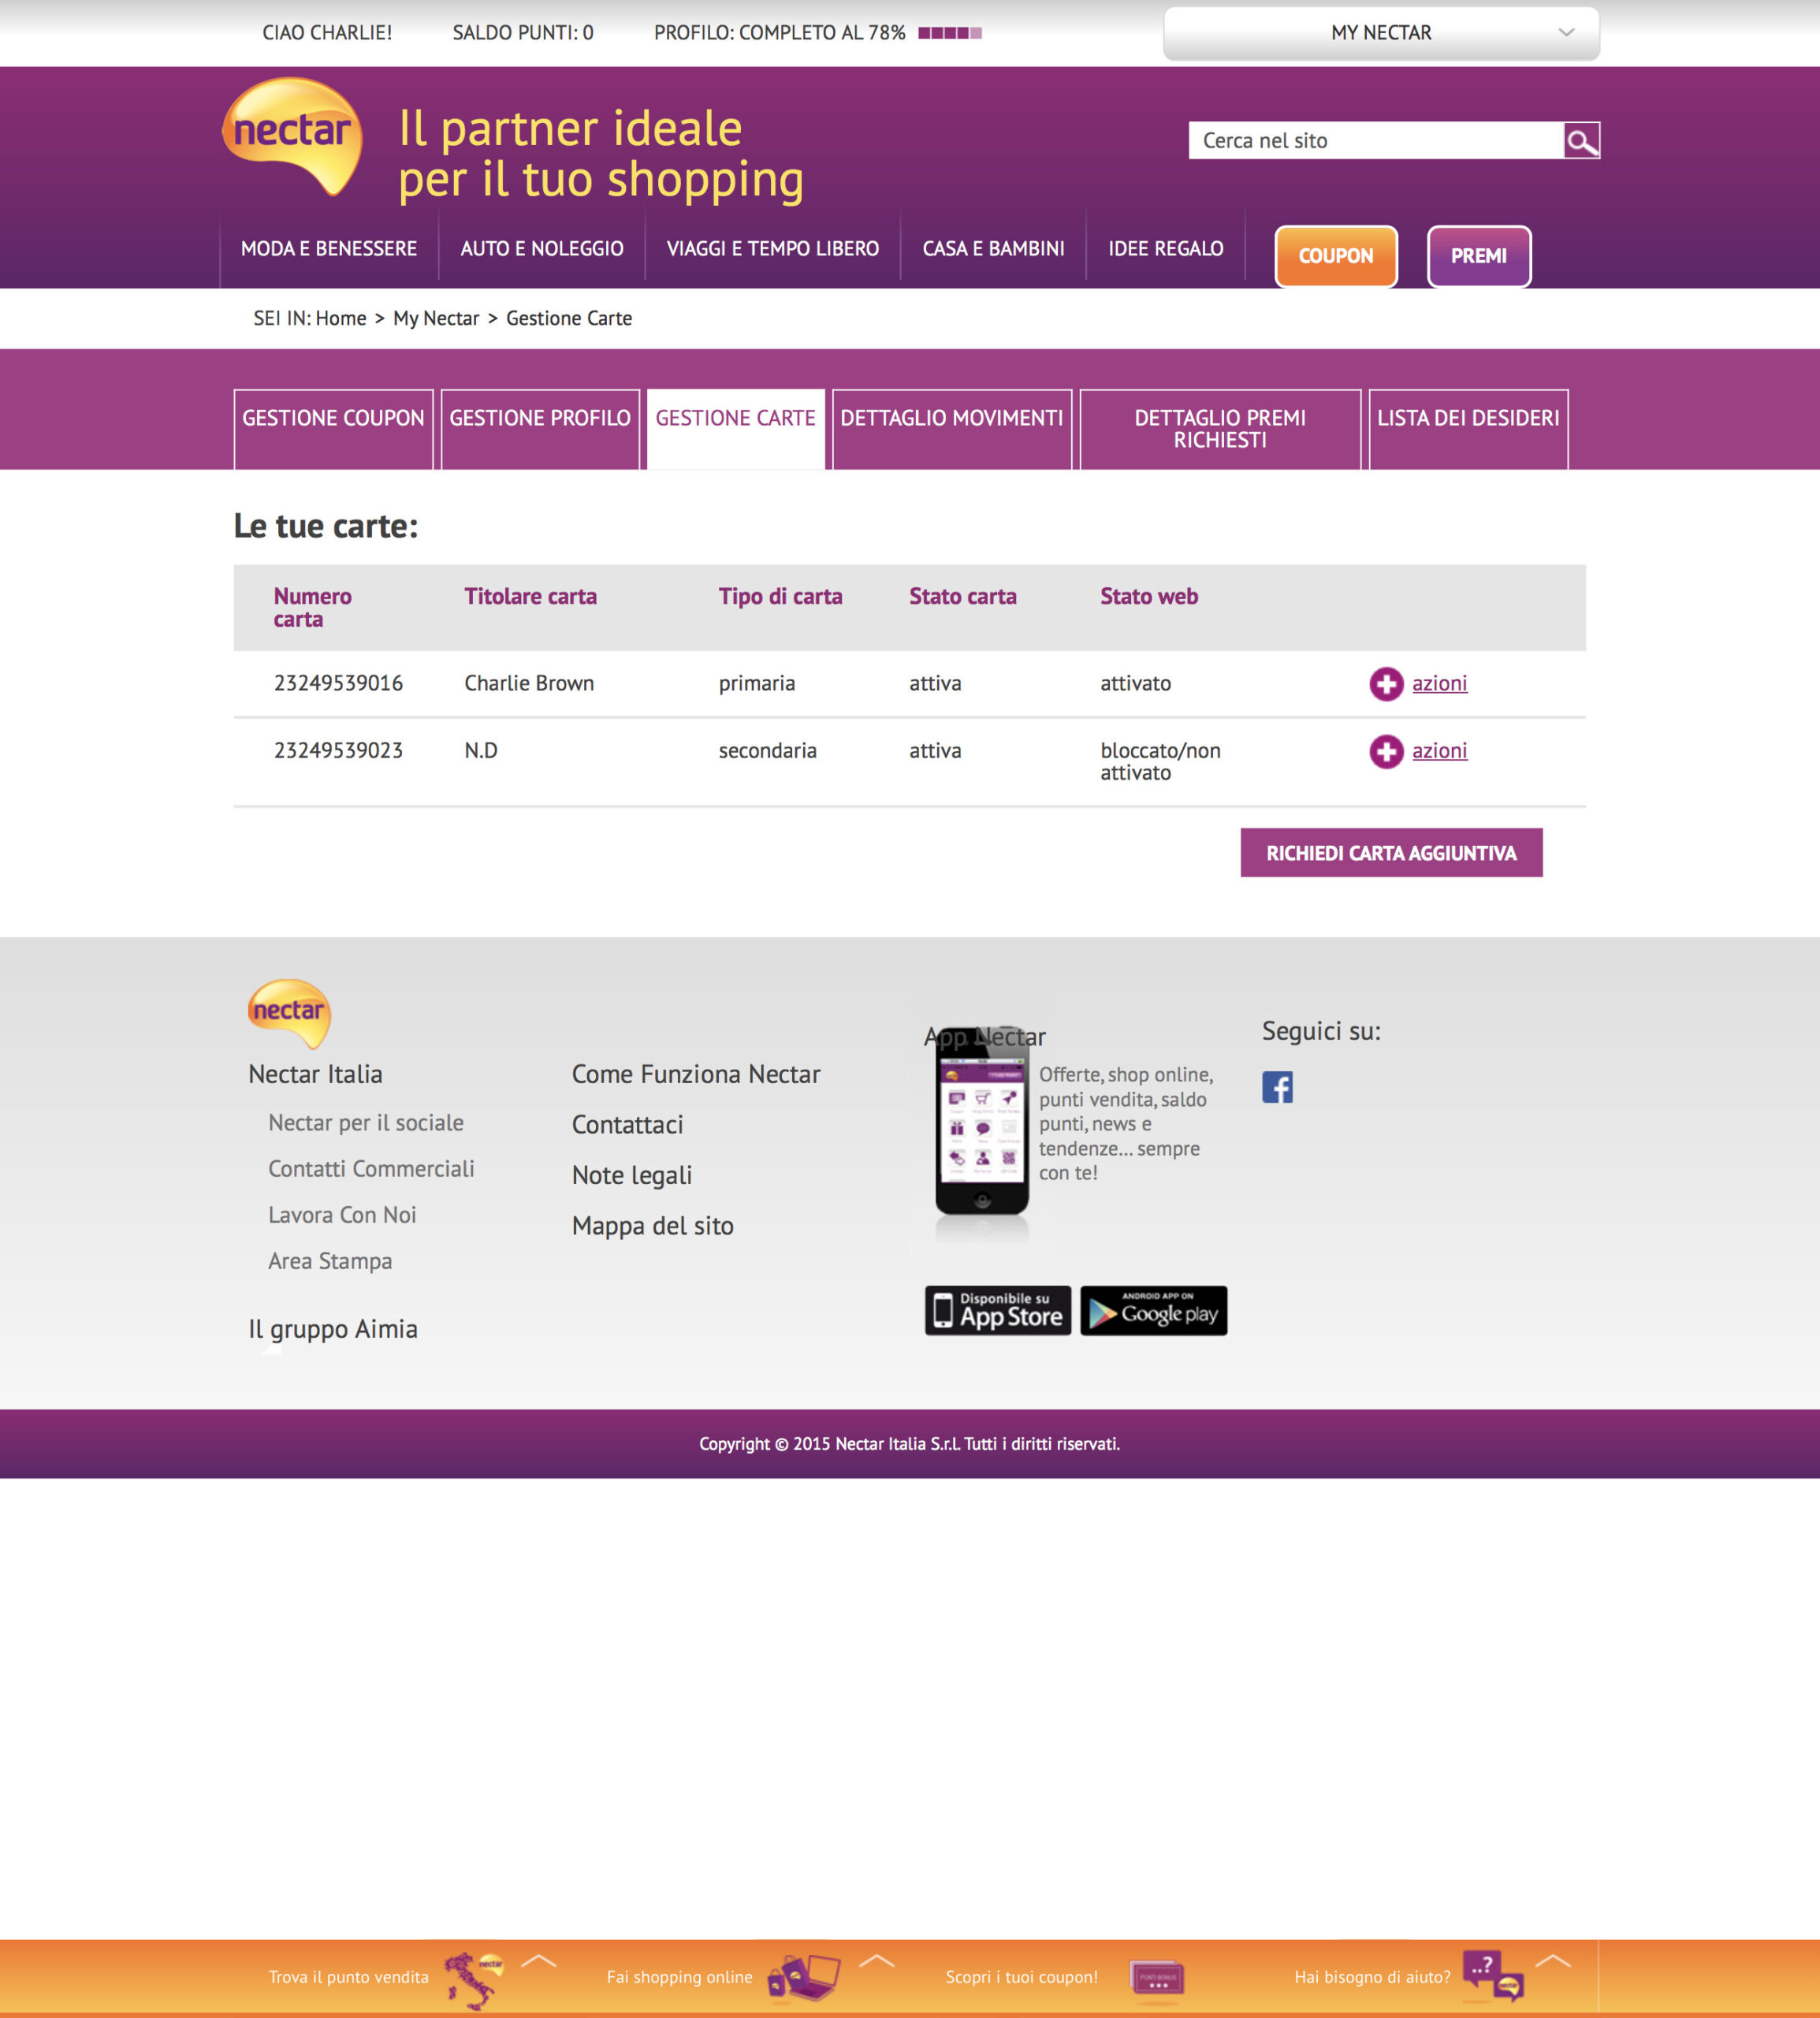
Task: Click the search magnifier icon
Action: (x=1581, y=141)
